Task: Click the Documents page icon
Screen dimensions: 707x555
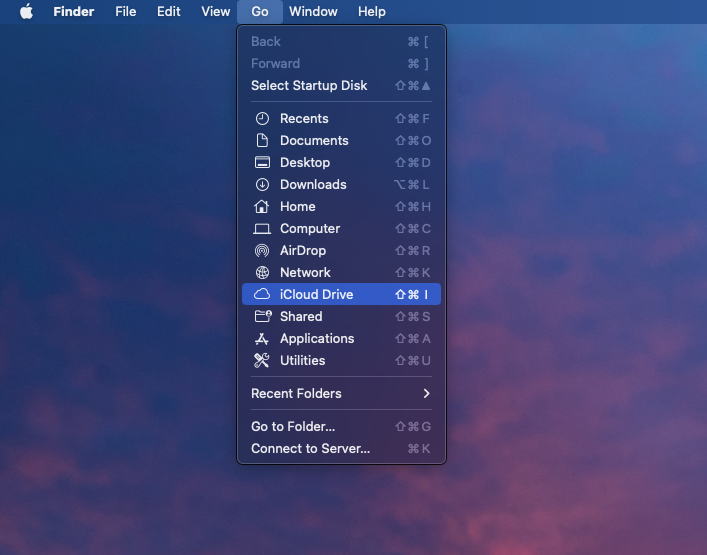Action: (262, 141)
